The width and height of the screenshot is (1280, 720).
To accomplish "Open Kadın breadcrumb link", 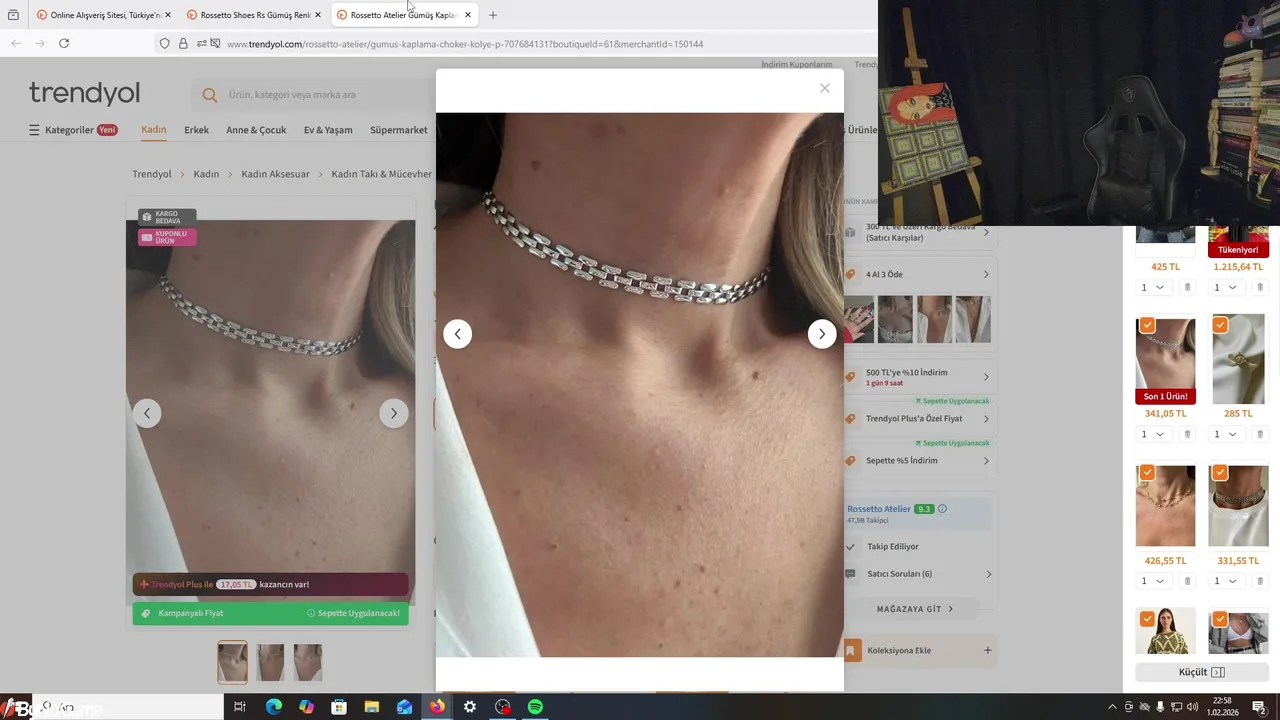I will (x=206, y=174).
